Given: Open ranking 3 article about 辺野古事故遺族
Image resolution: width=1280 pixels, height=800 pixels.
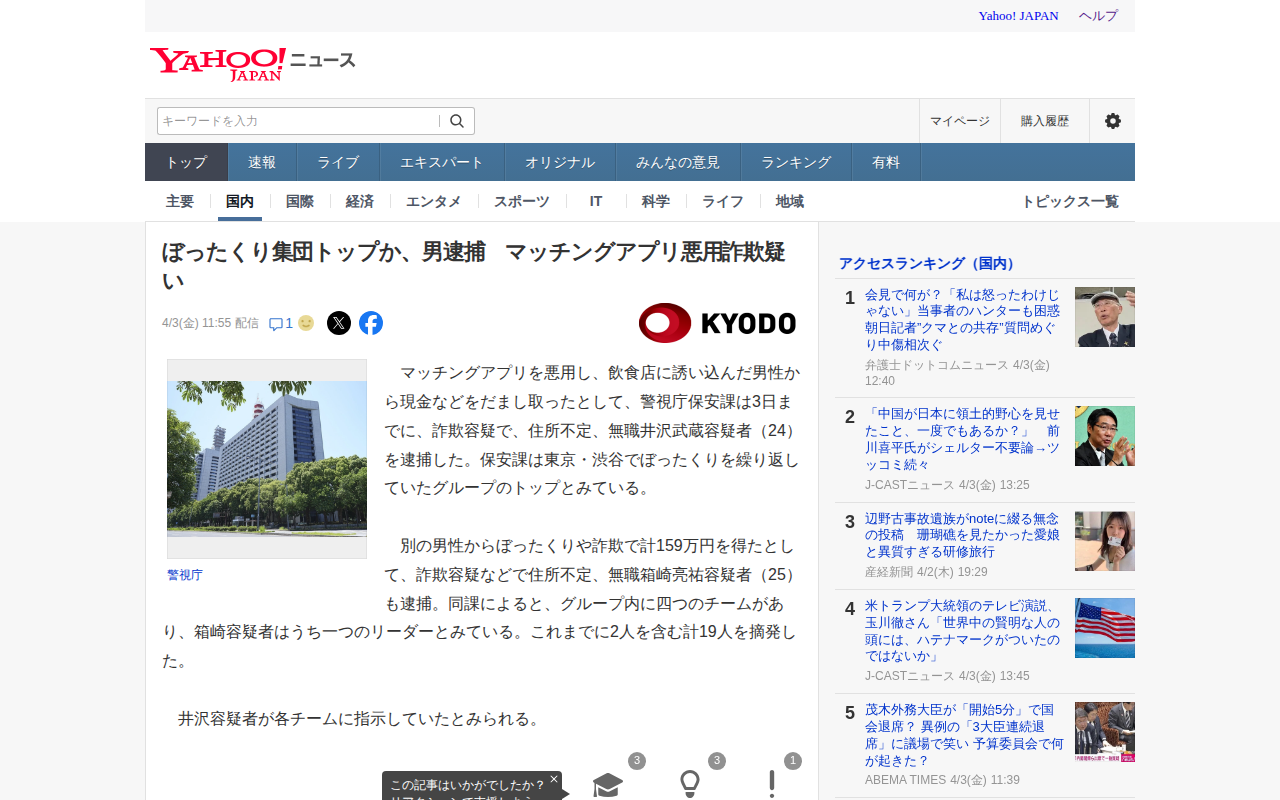Looking at the screenshot, I should pos(962,535).
